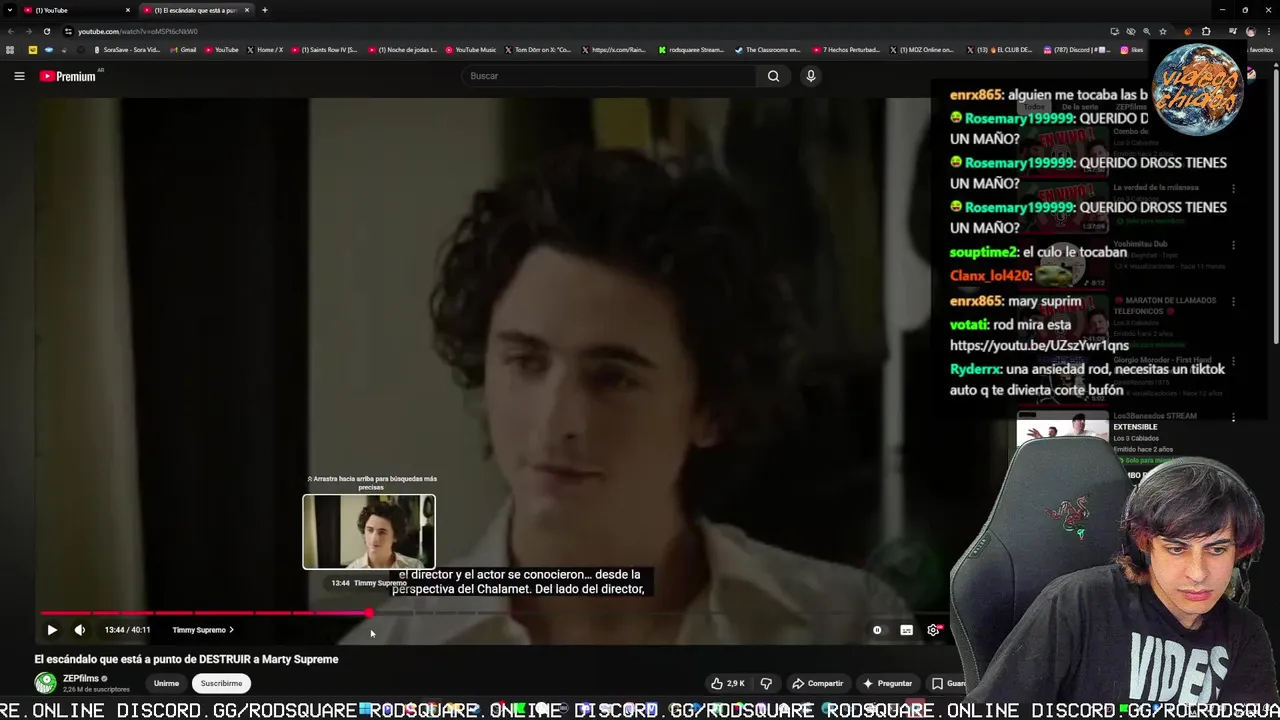Focus the Buscar search field

pyautogui.click(x=610, y=76)
